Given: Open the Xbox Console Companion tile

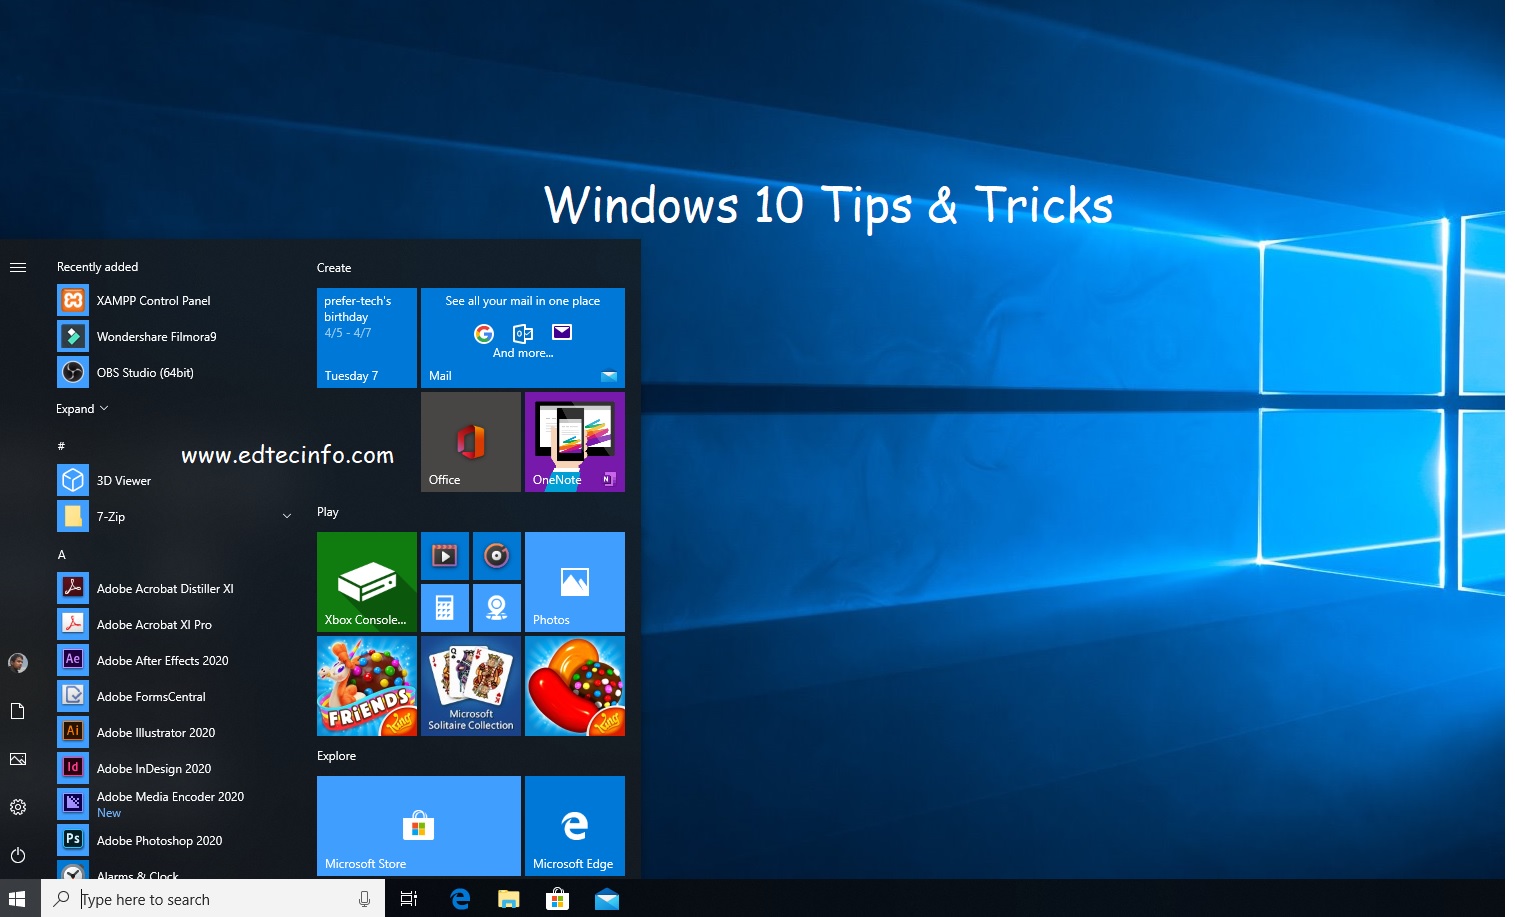Looking at the screenshot, I should 366,581.
